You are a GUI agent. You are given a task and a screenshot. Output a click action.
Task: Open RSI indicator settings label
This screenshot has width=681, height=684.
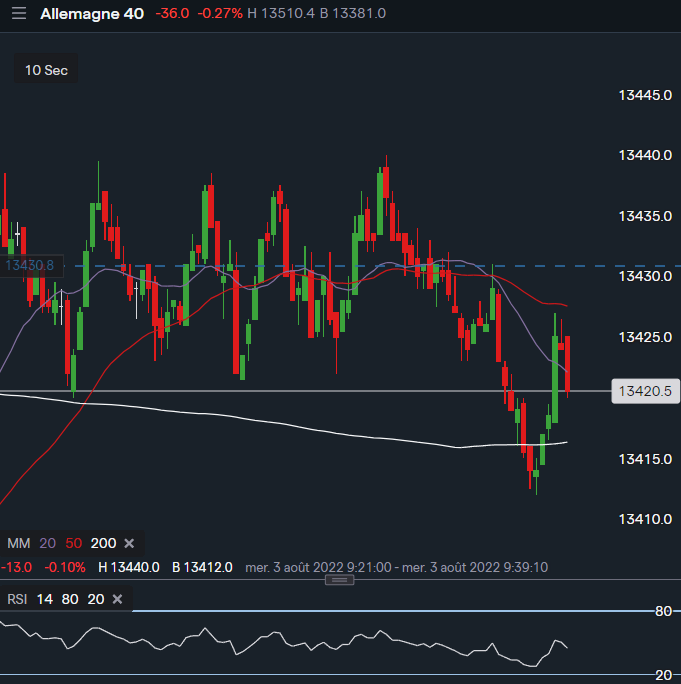tap(17, 599)
